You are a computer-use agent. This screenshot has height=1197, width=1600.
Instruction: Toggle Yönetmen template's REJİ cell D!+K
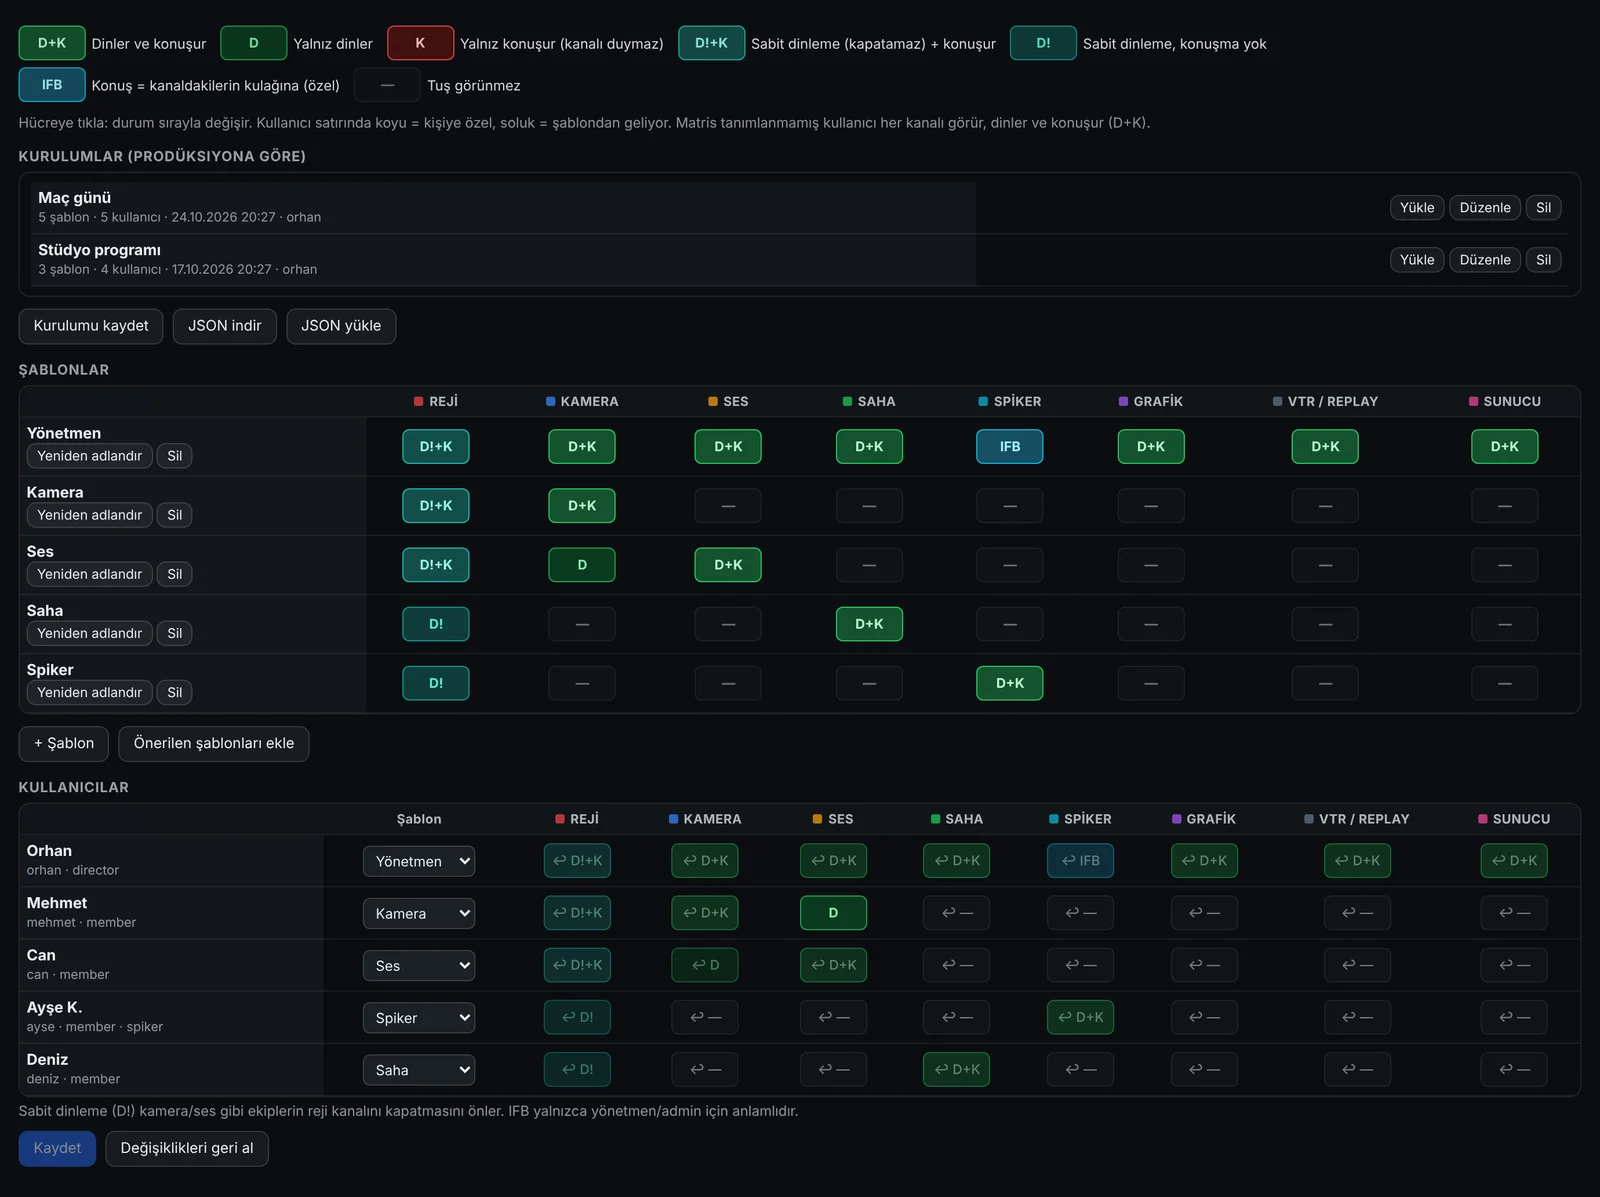point(435,446)
